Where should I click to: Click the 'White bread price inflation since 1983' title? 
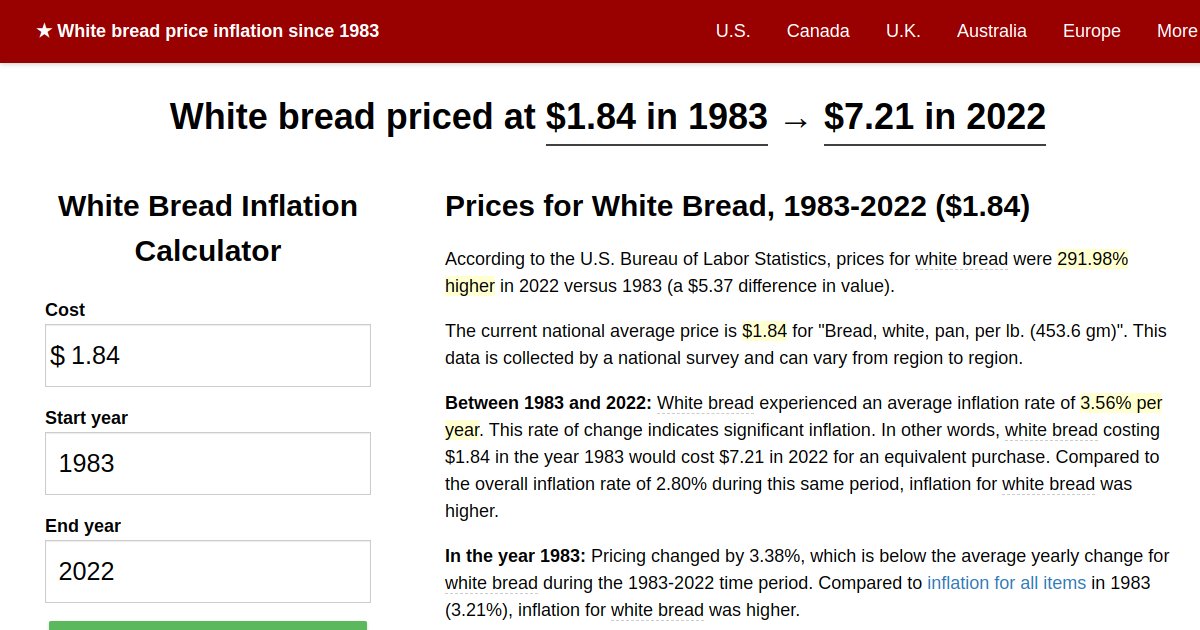pos(219,31)
